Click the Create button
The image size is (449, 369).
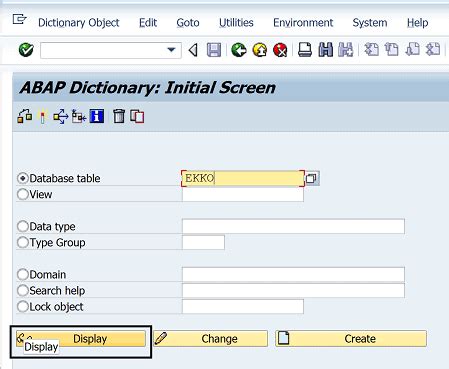[351, 339]
